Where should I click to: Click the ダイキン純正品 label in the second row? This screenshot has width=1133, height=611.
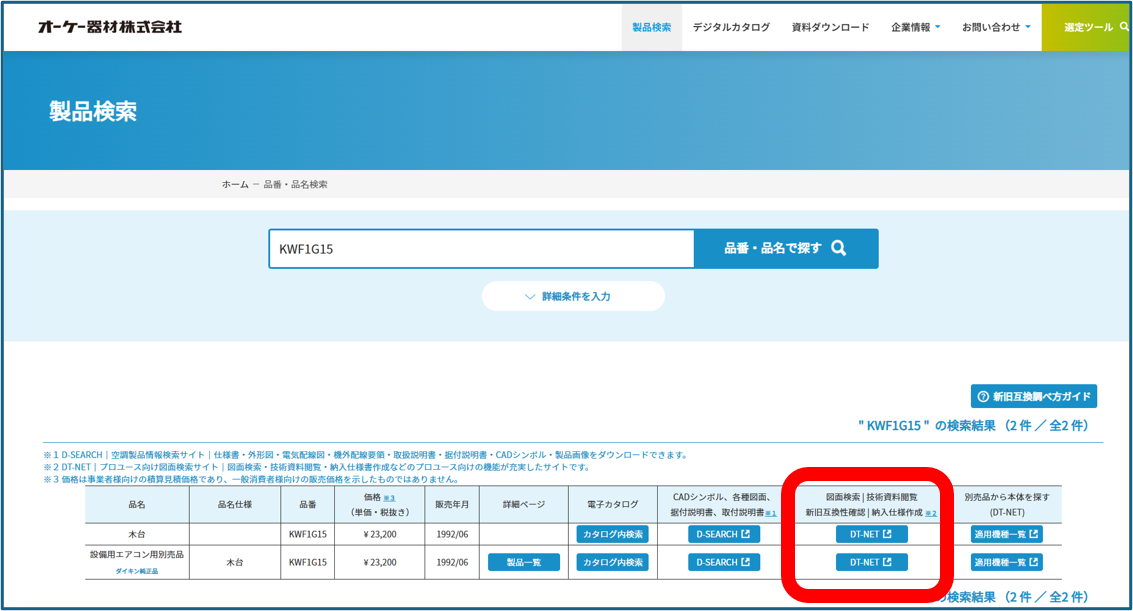pyautogui.click(x=137, y=571)
